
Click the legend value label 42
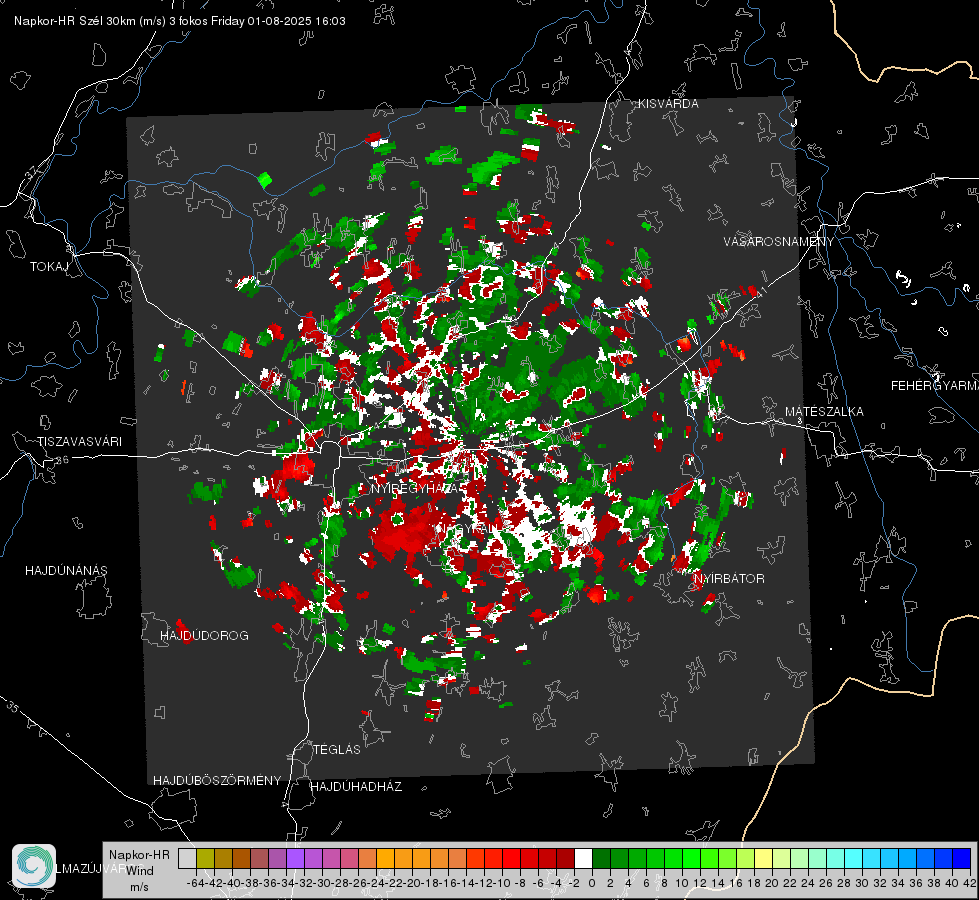click(969, 883)
